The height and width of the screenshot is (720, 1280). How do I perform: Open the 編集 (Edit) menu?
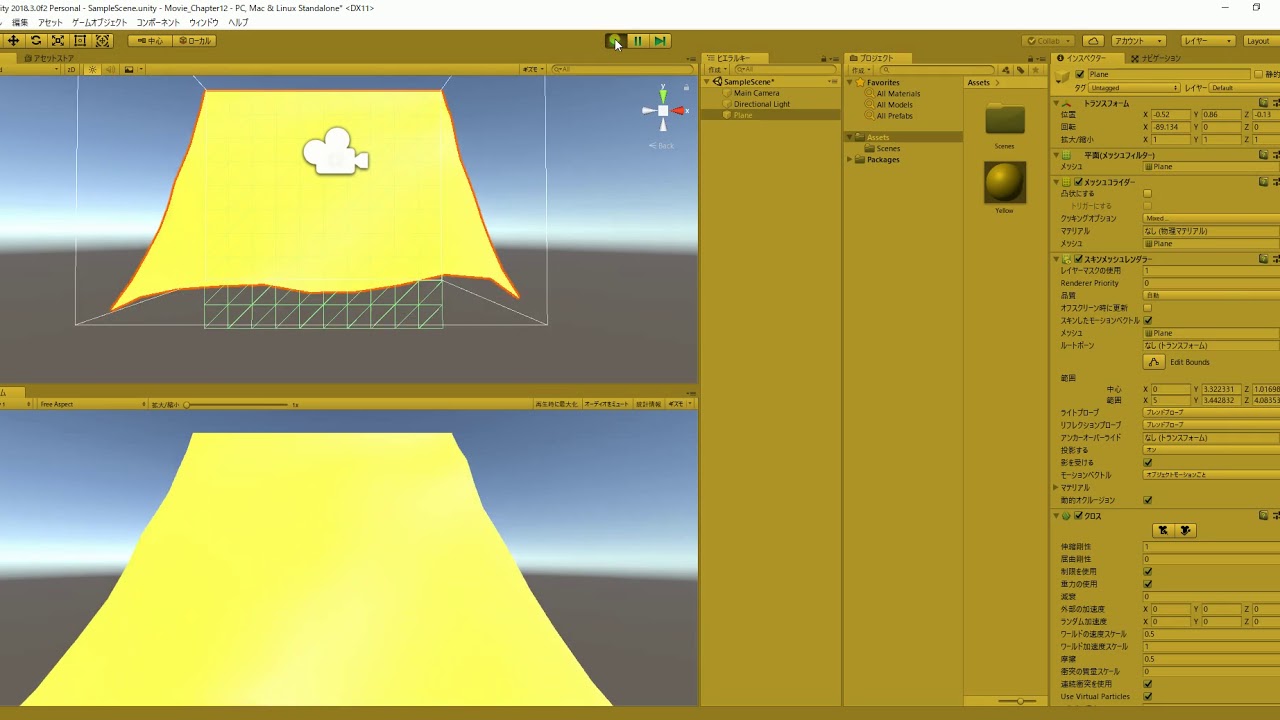point(20,22)
